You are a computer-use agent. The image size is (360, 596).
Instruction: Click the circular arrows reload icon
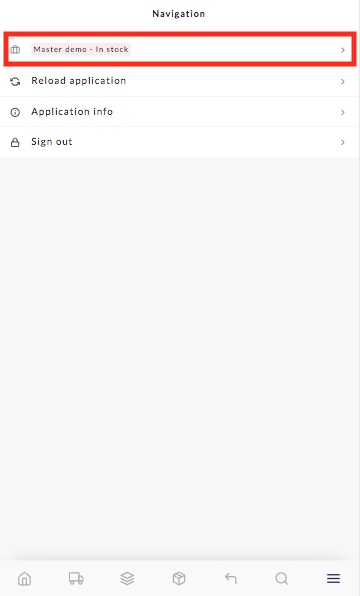[15, 81]
